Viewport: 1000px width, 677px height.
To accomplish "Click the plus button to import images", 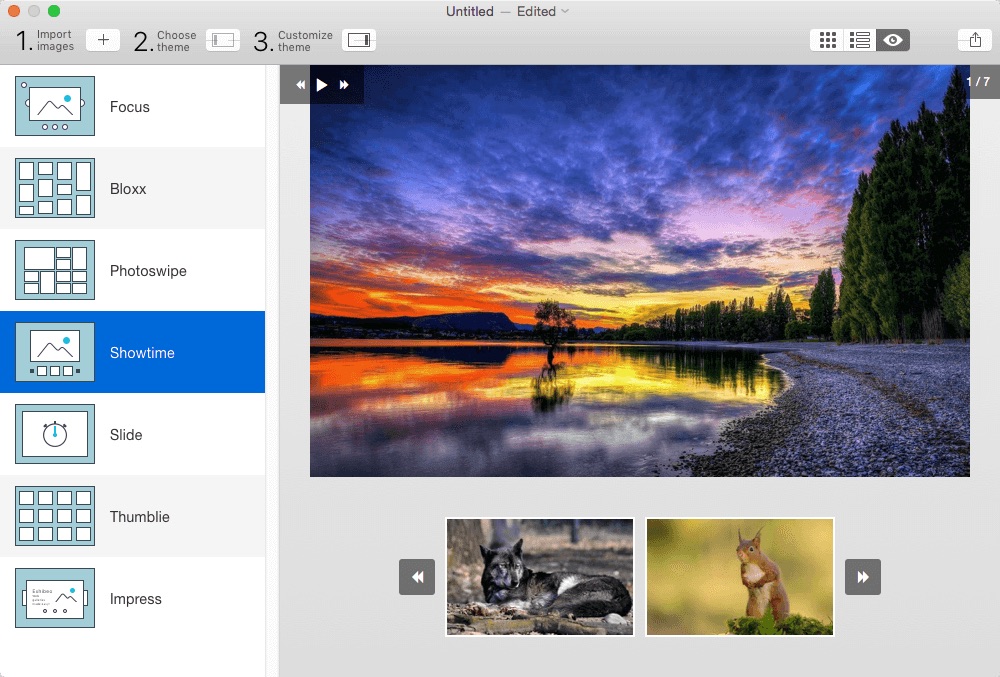I will pyautogui.click(x=103, y=40).
